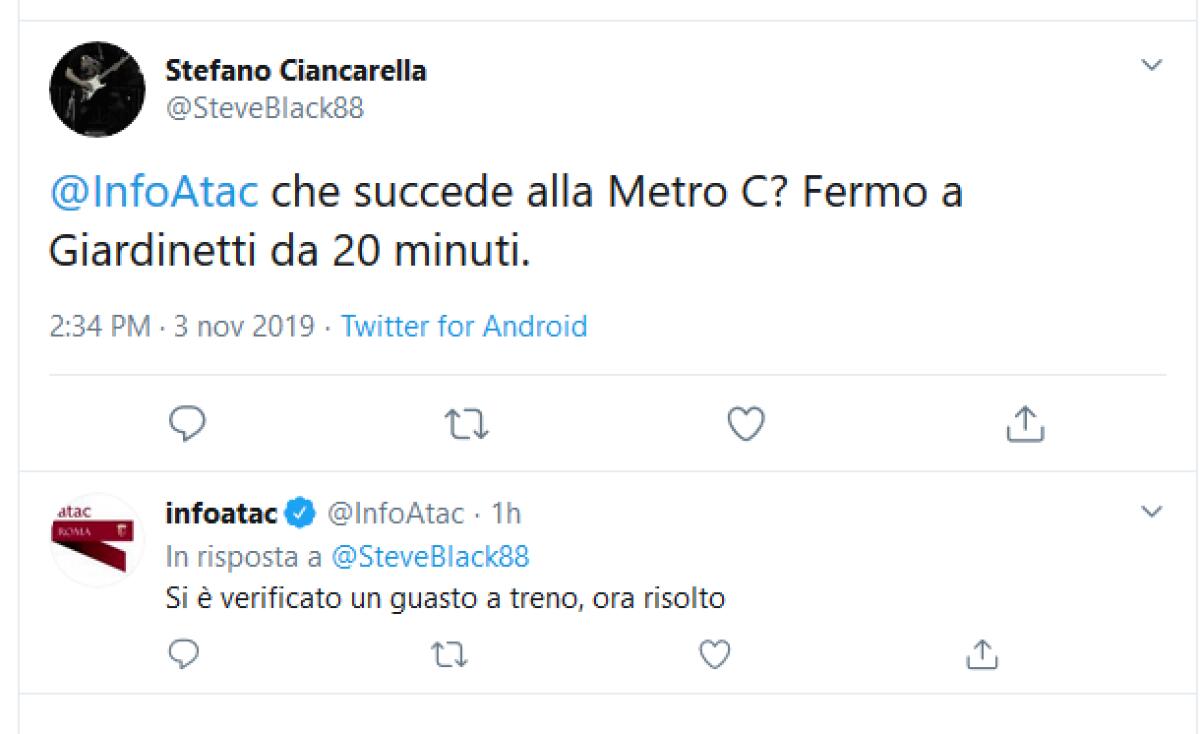
Task: Expand options menu on Stefano's tweet
Action: pyautogui.click(x=1150, y=62)
